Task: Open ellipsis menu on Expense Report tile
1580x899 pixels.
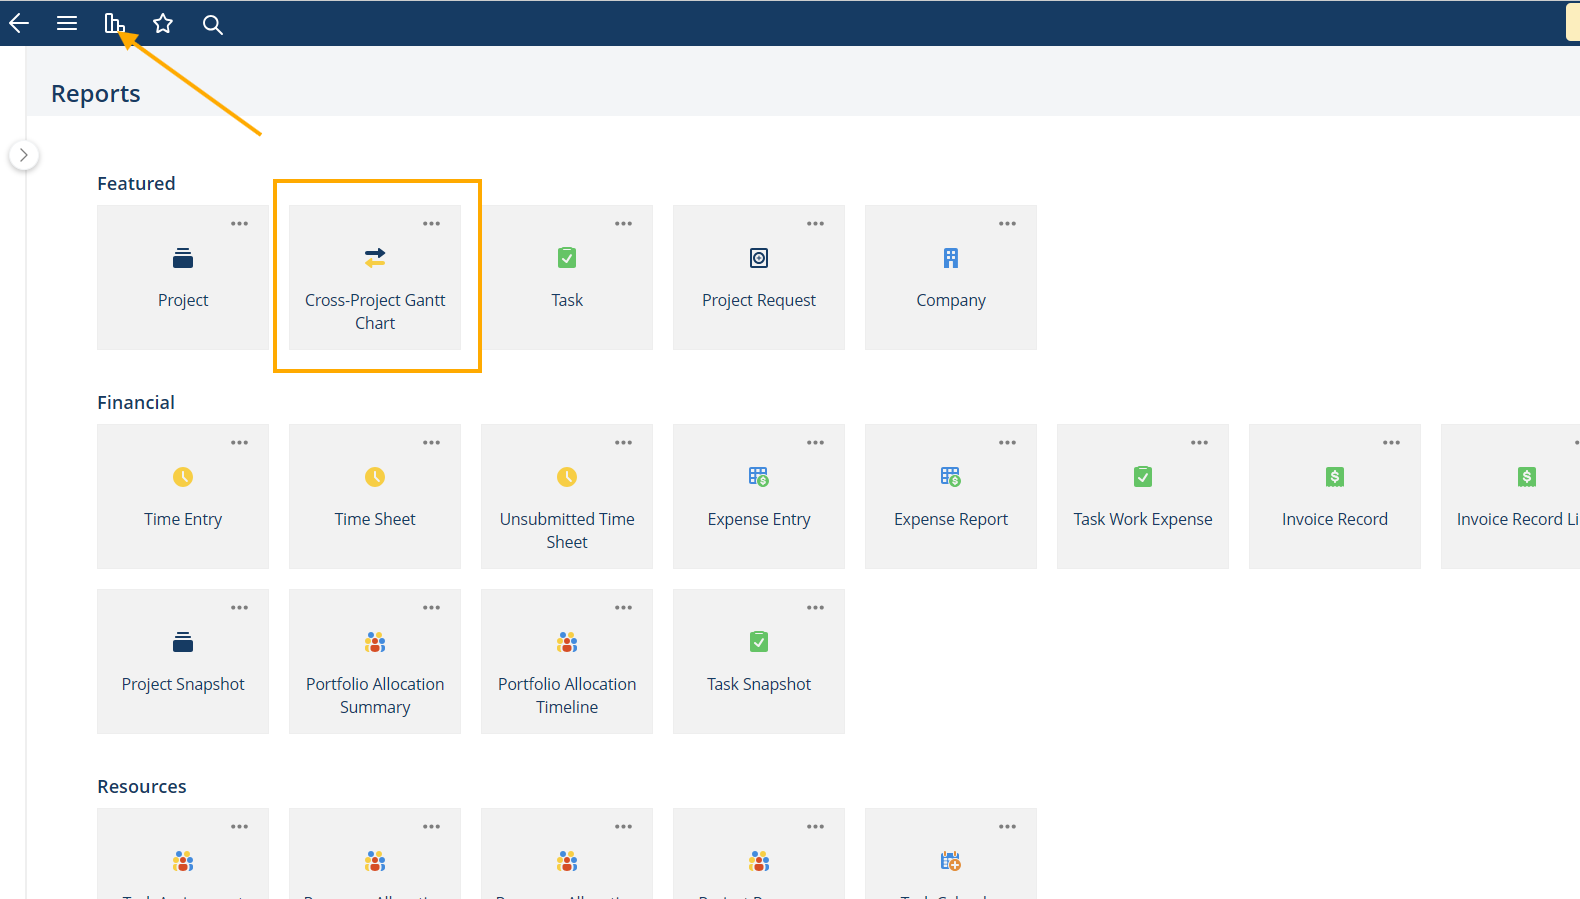Action: [1008, 443]
